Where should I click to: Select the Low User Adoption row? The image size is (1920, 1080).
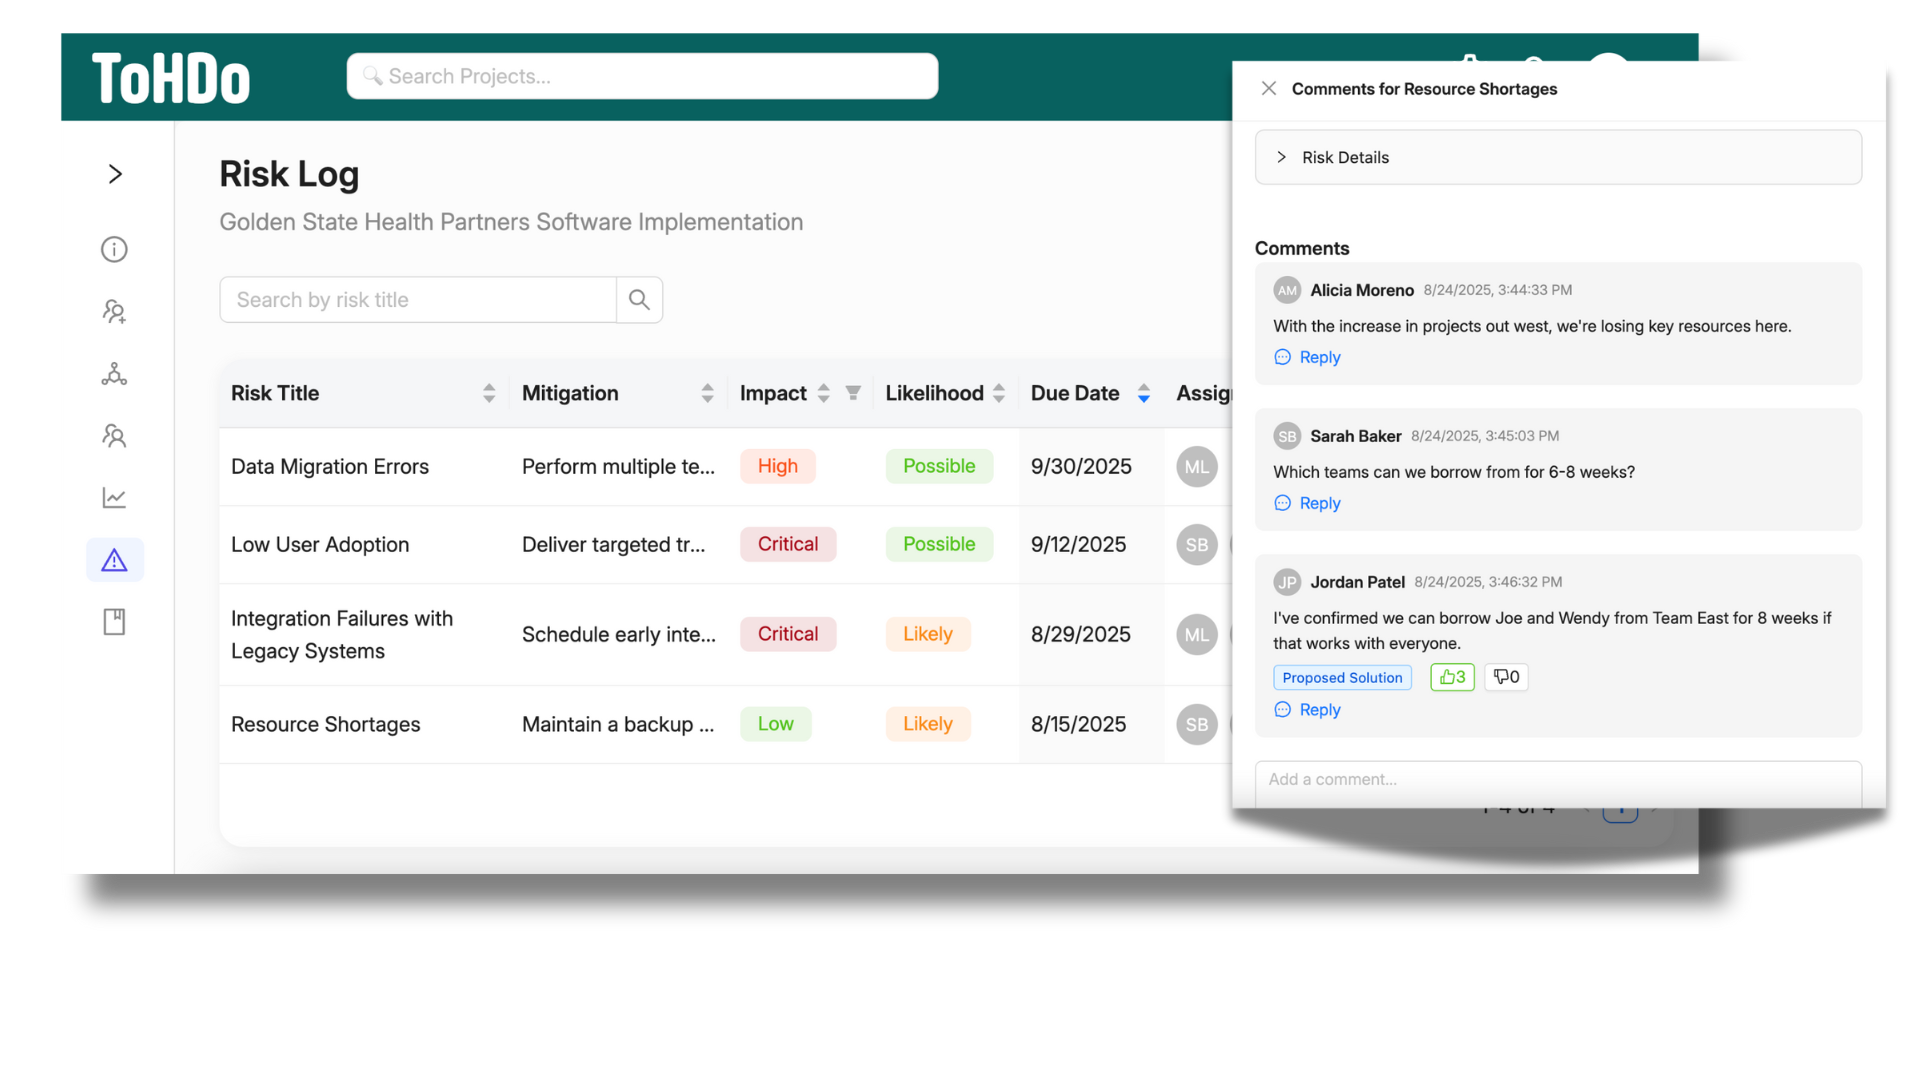tap(320, 544)
